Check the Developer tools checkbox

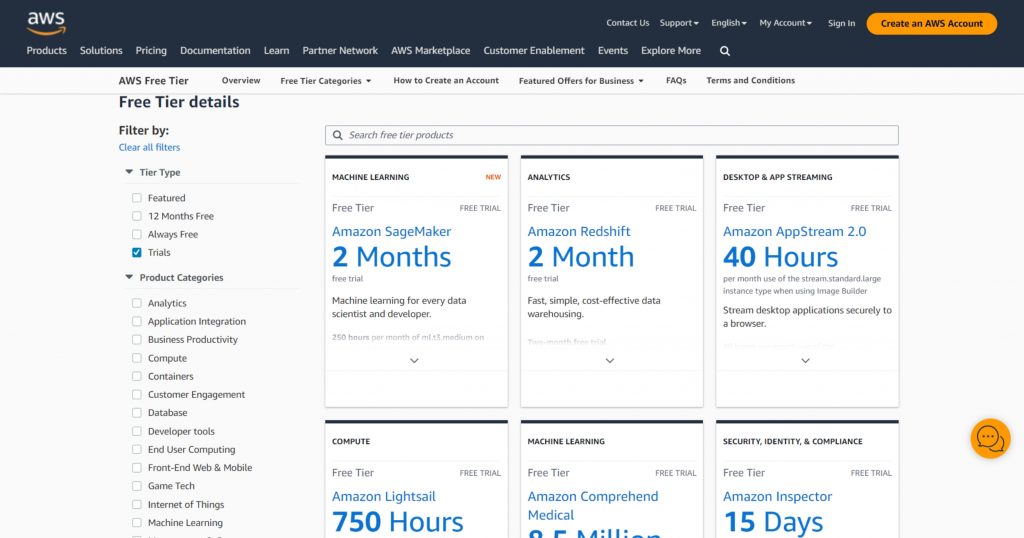click(136, 431)
